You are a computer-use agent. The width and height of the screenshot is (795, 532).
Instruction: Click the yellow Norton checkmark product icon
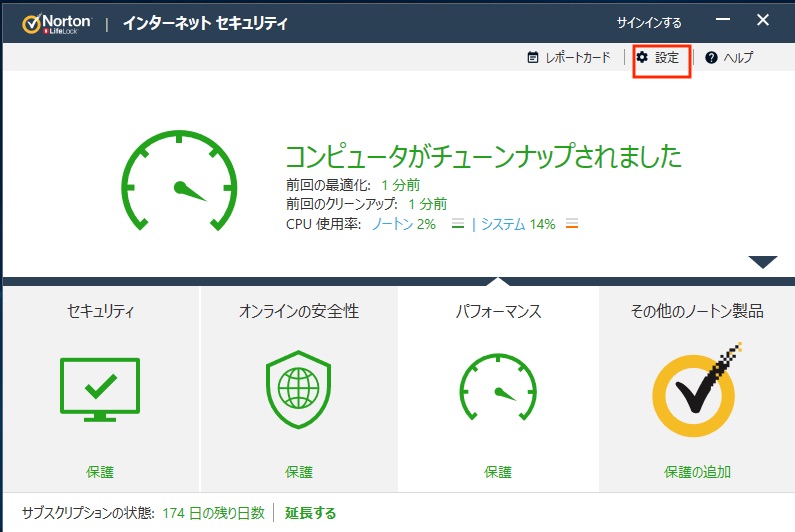point(697,389)
